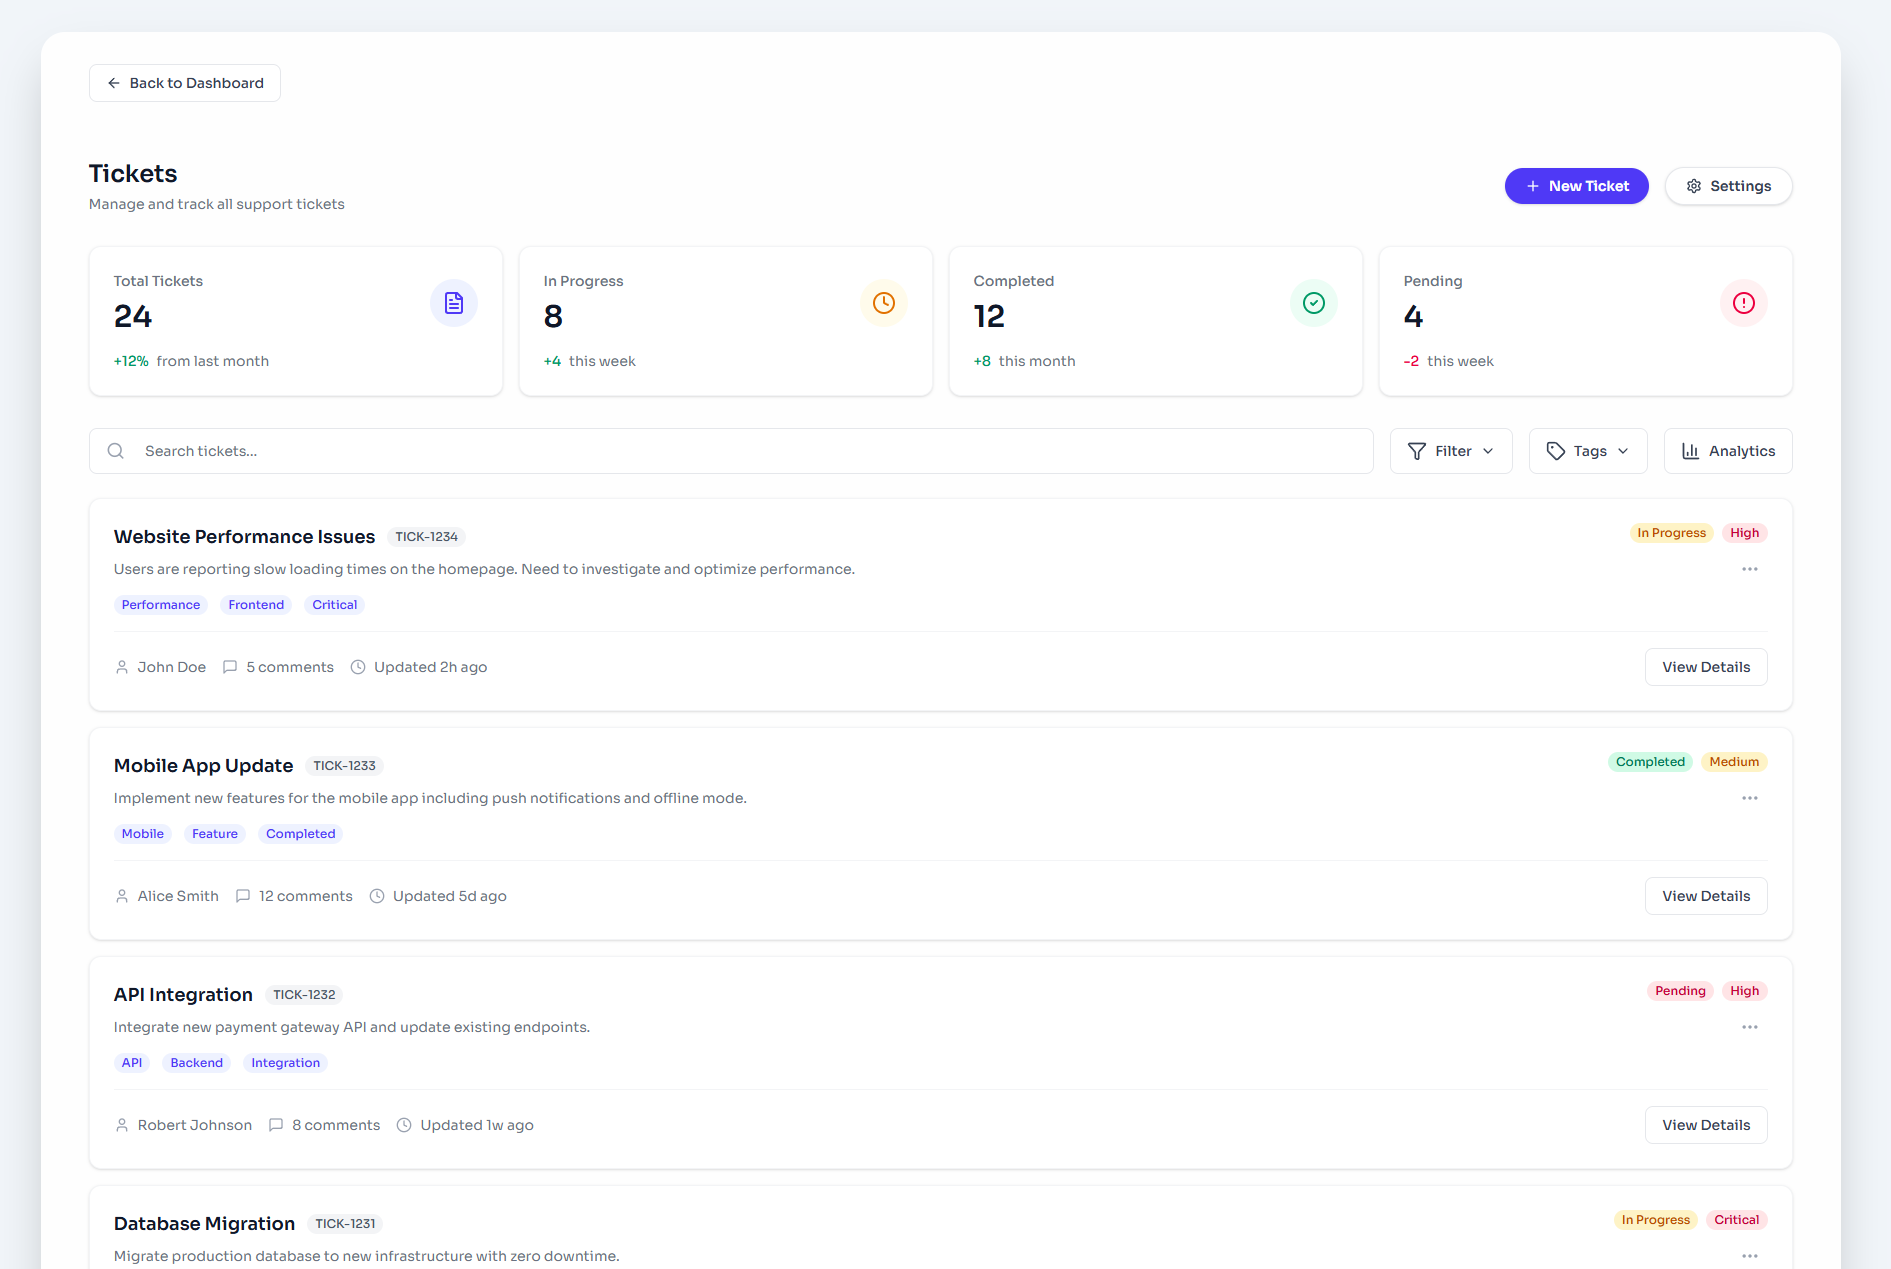Expand the Tags dropdown
1891x1269 pixels.
1587,451
